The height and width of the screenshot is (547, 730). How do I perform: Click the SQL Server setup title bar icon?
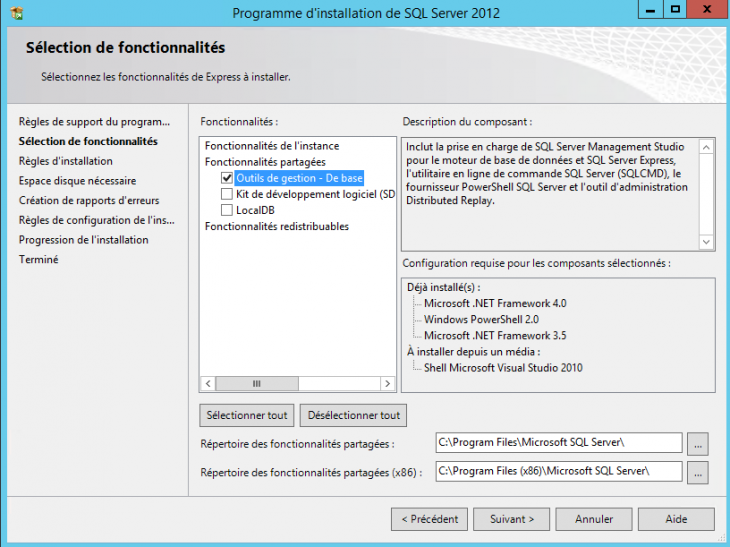click(x=17, y=13)
